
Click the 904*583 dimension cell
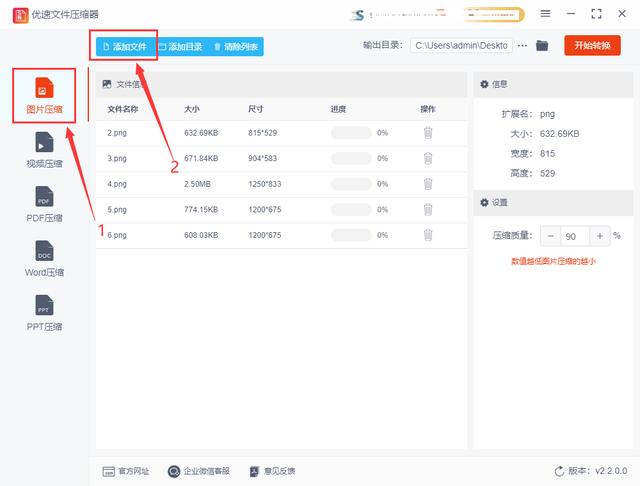(x=262, y=158)
